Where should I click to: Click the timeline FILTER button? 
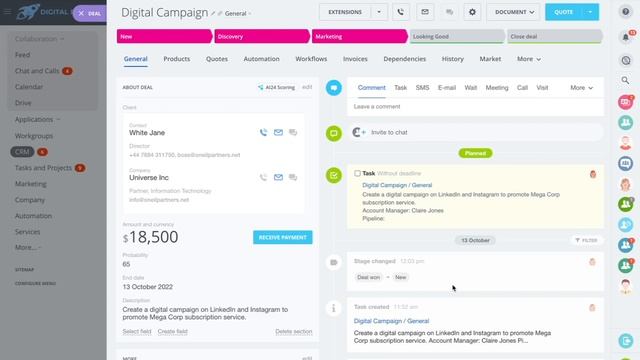click(586, 240)
